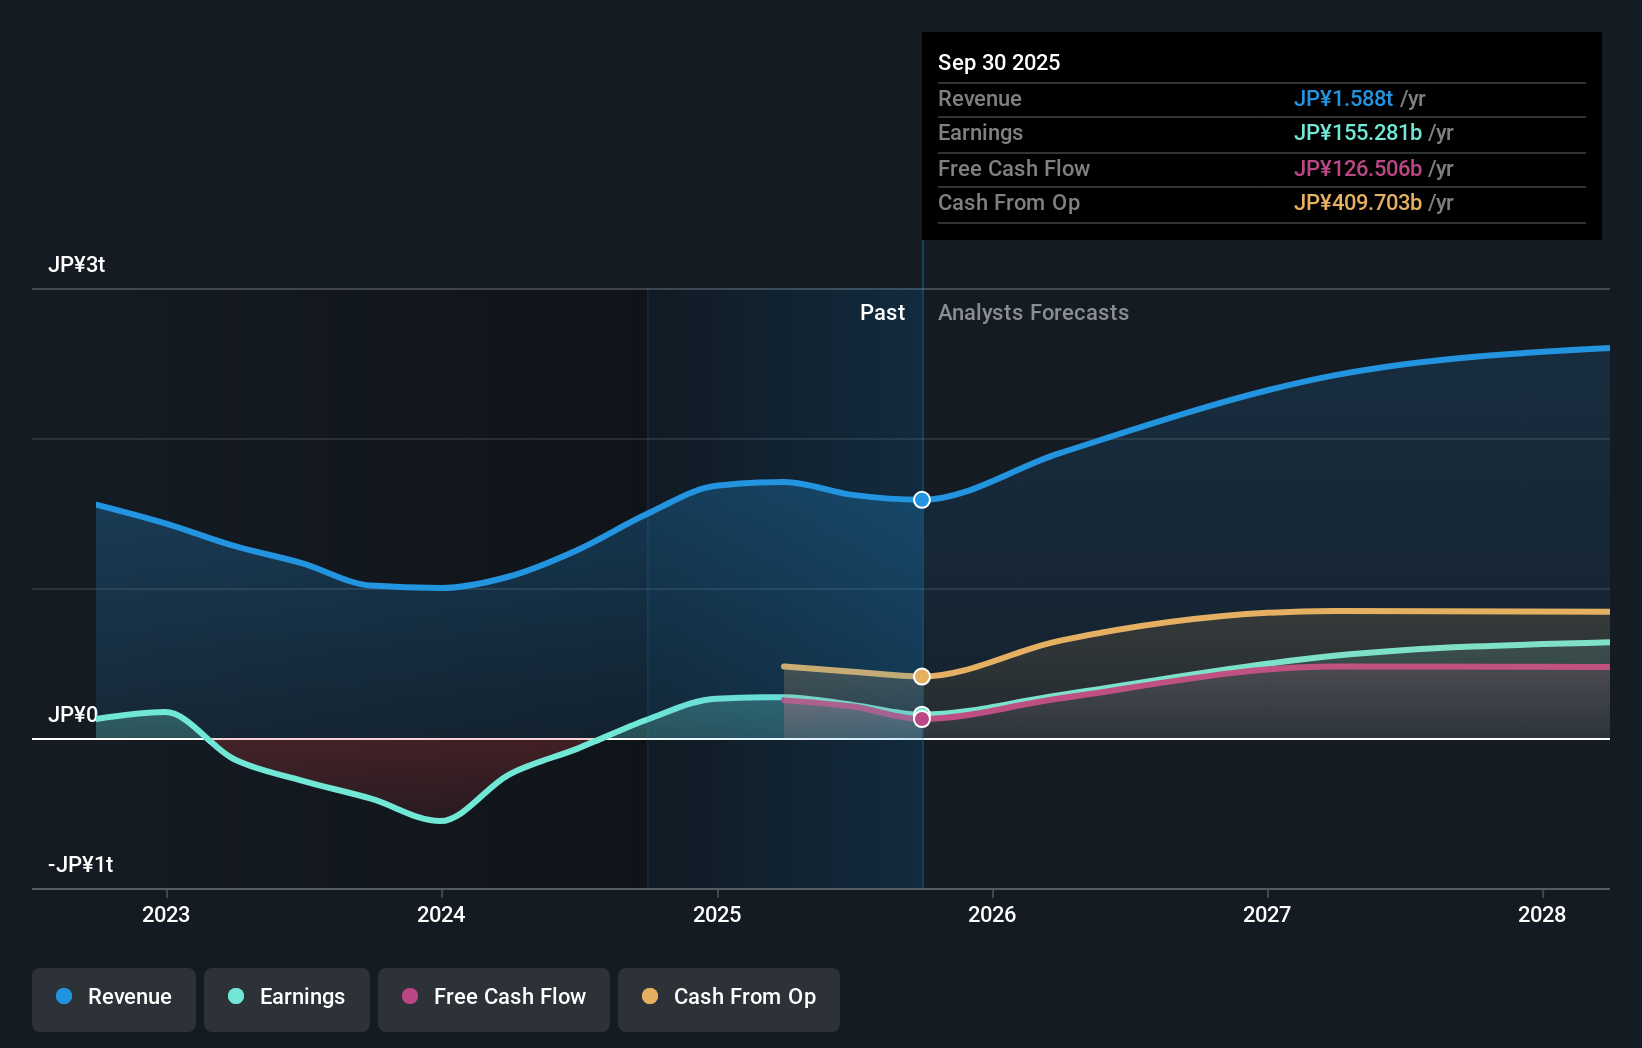The image size is (1642, 1048).
Task: Click the JP¥1.588t Revenue value link
Action: coord(1344,98)
